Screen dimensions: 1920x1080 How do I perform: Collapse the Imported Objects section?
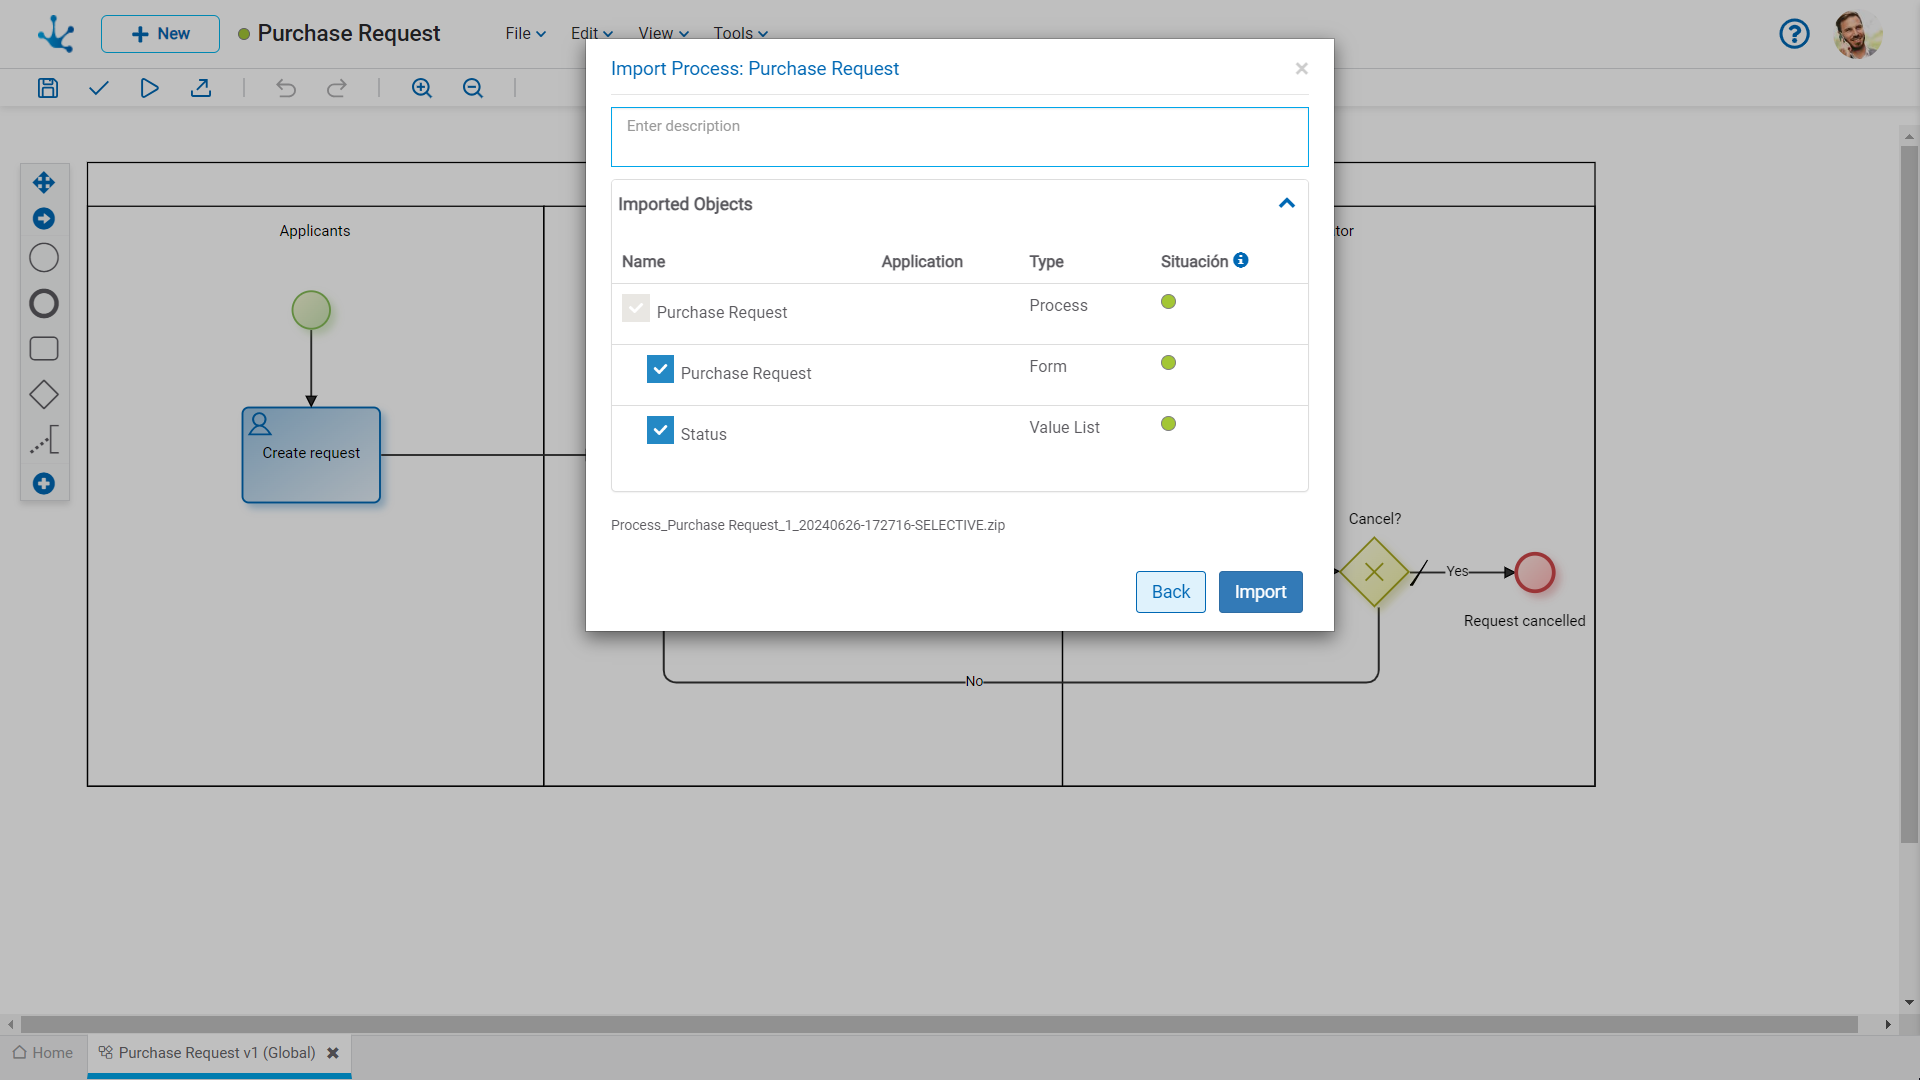tap(1287, 203)
